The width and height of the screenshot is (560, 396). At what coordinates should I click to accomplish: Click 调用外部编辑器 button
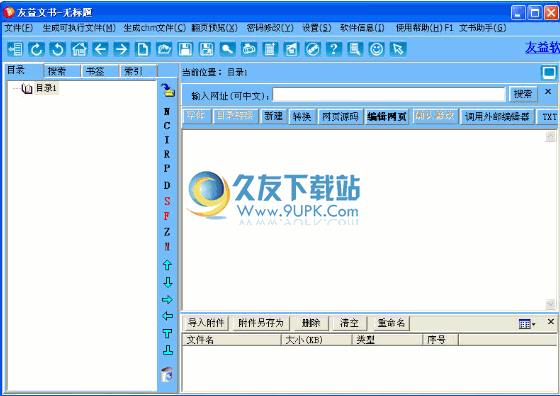[497, 116]
